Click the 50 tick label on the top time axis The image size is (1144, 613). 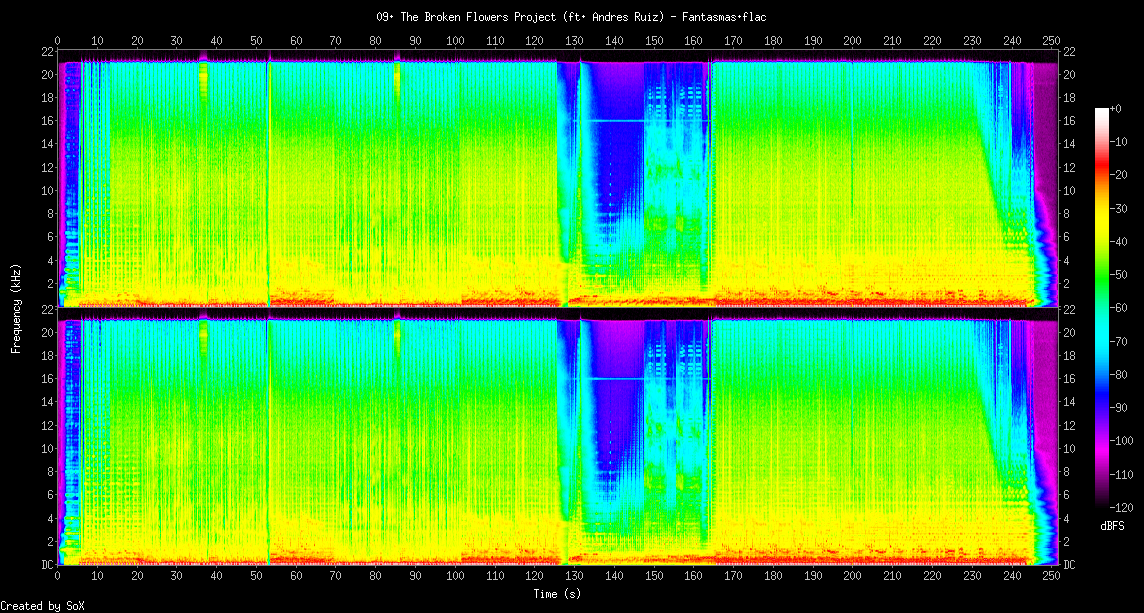(256, 41)
